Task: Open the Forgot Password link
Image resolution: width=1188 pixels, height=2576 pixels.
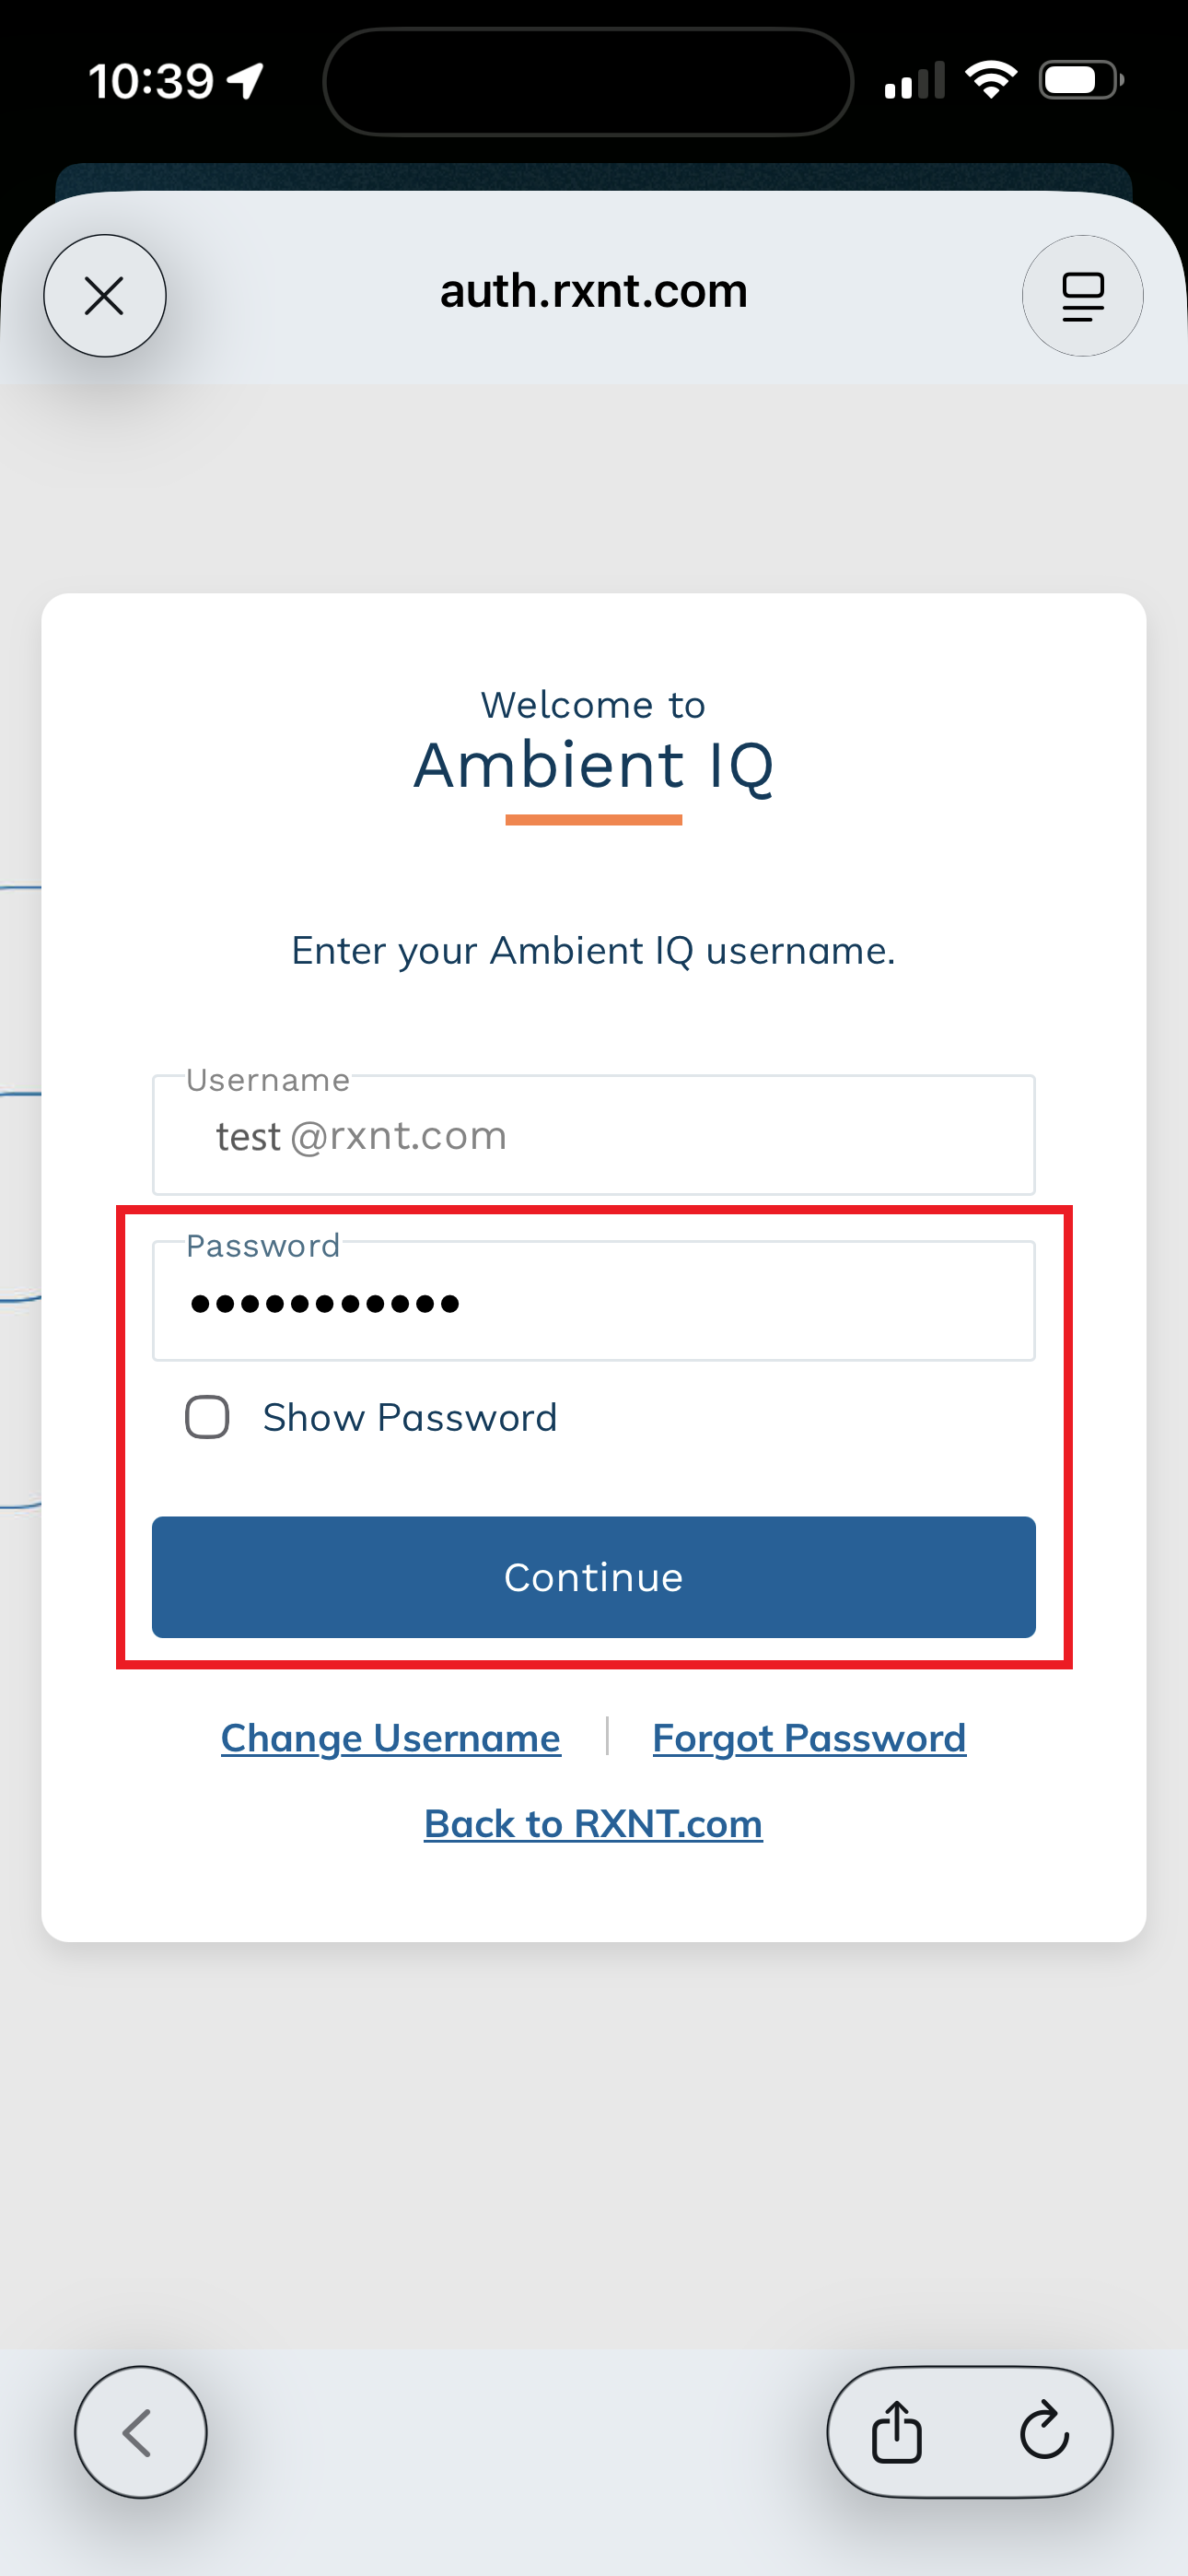Action: pos(808,1738)
